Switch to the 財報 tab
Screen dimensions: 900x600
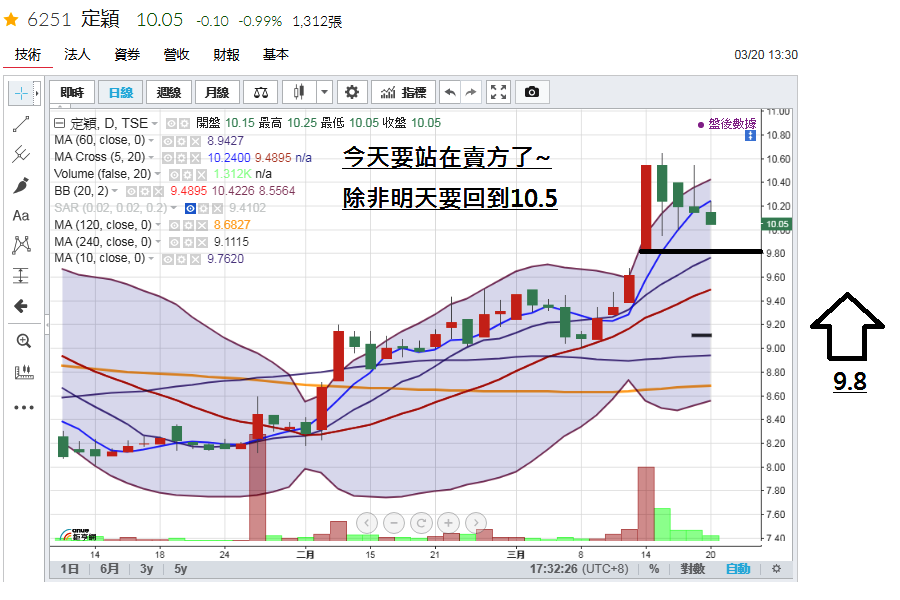[226, 55]
